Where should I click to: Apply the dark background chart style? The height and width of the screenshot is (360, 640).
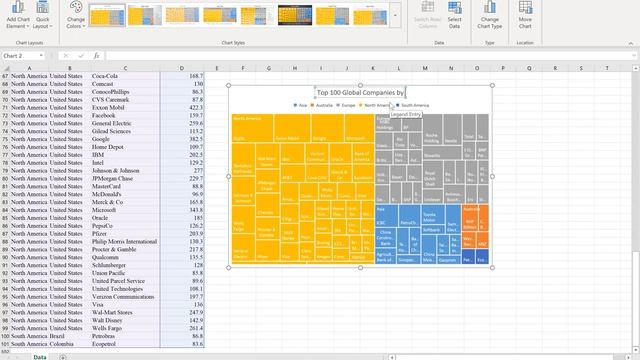[x=295, y=16]
